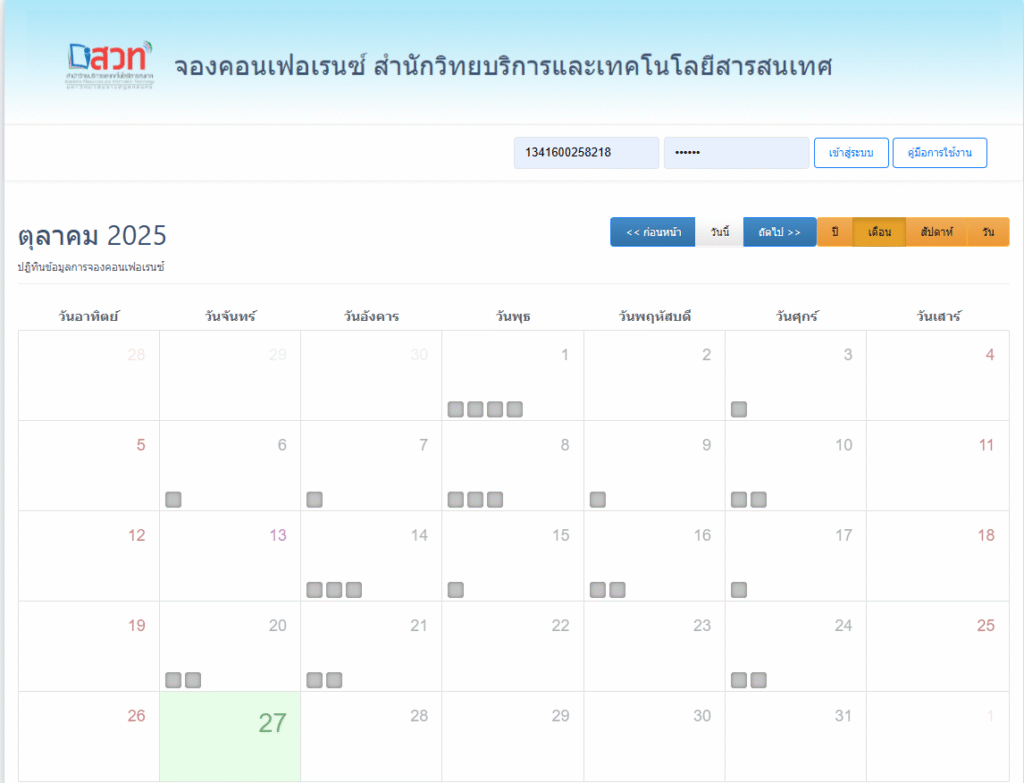The width and height of the screenshot is (1024, 783).
Task: Select first booking marker on October 20
Action: coord(173,680)
